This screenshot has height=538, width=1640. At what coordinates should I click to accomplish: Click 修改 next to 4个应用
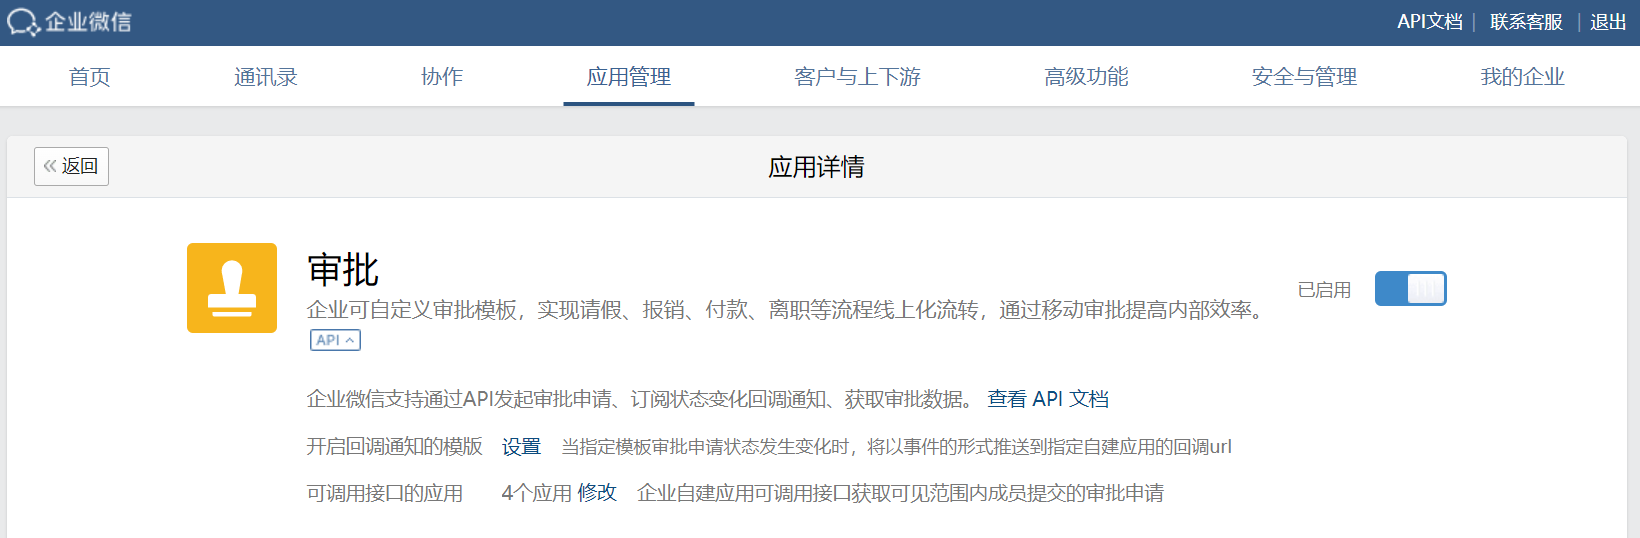coord(597,493)
